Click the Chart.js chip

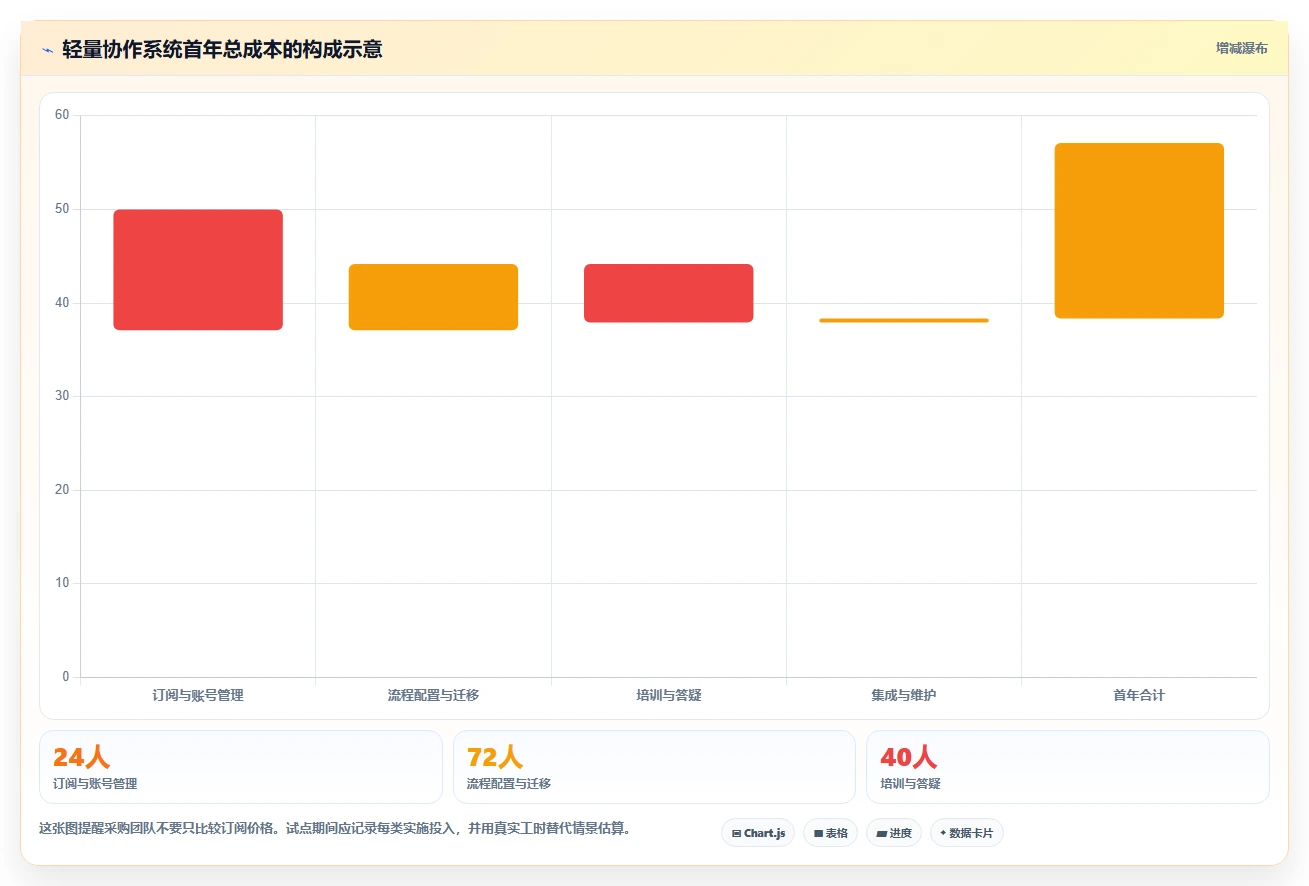click(758, 833)
